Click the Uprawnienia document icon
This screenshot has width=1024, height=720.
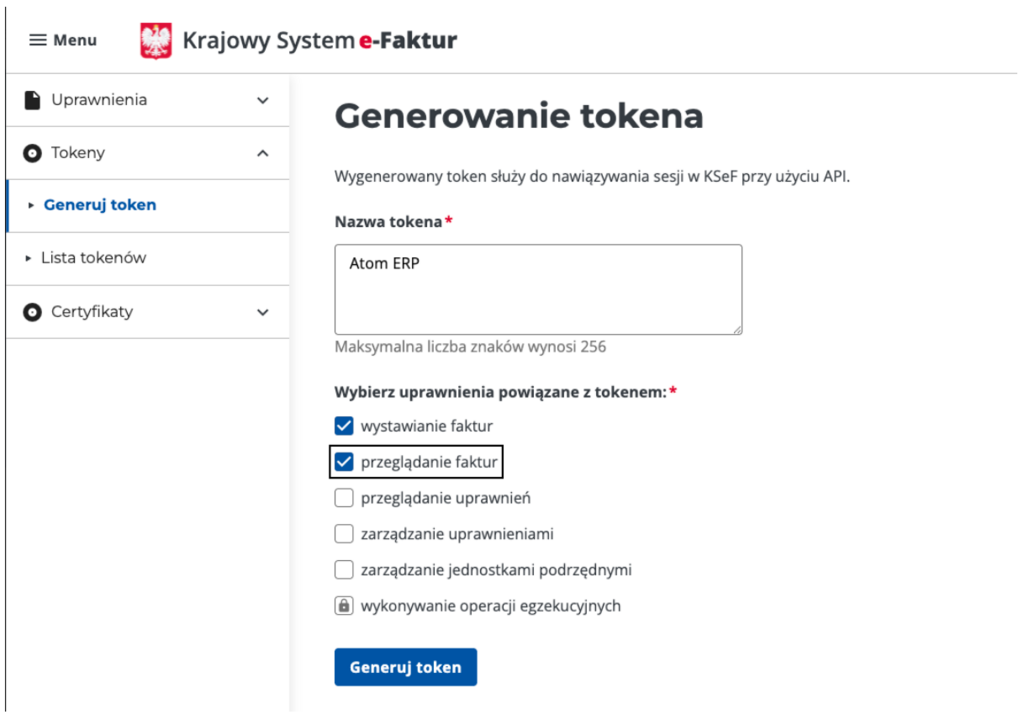tap(33, 100)
